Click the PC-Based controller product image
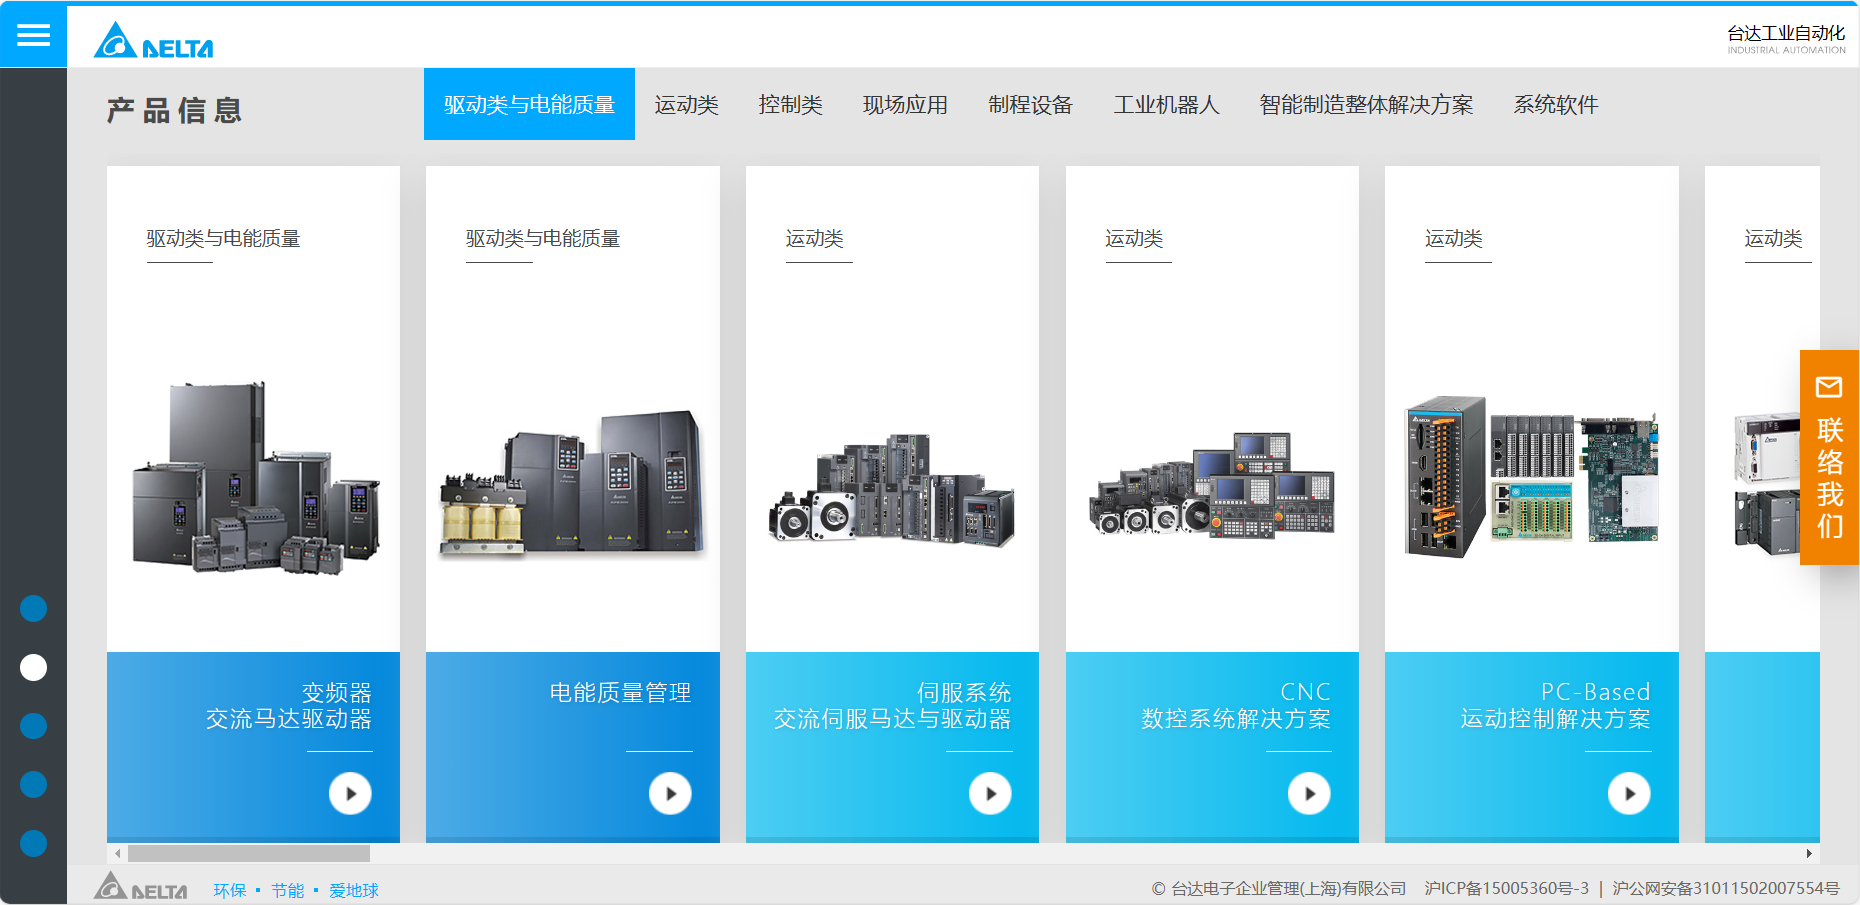 (x=1532, y=476)
